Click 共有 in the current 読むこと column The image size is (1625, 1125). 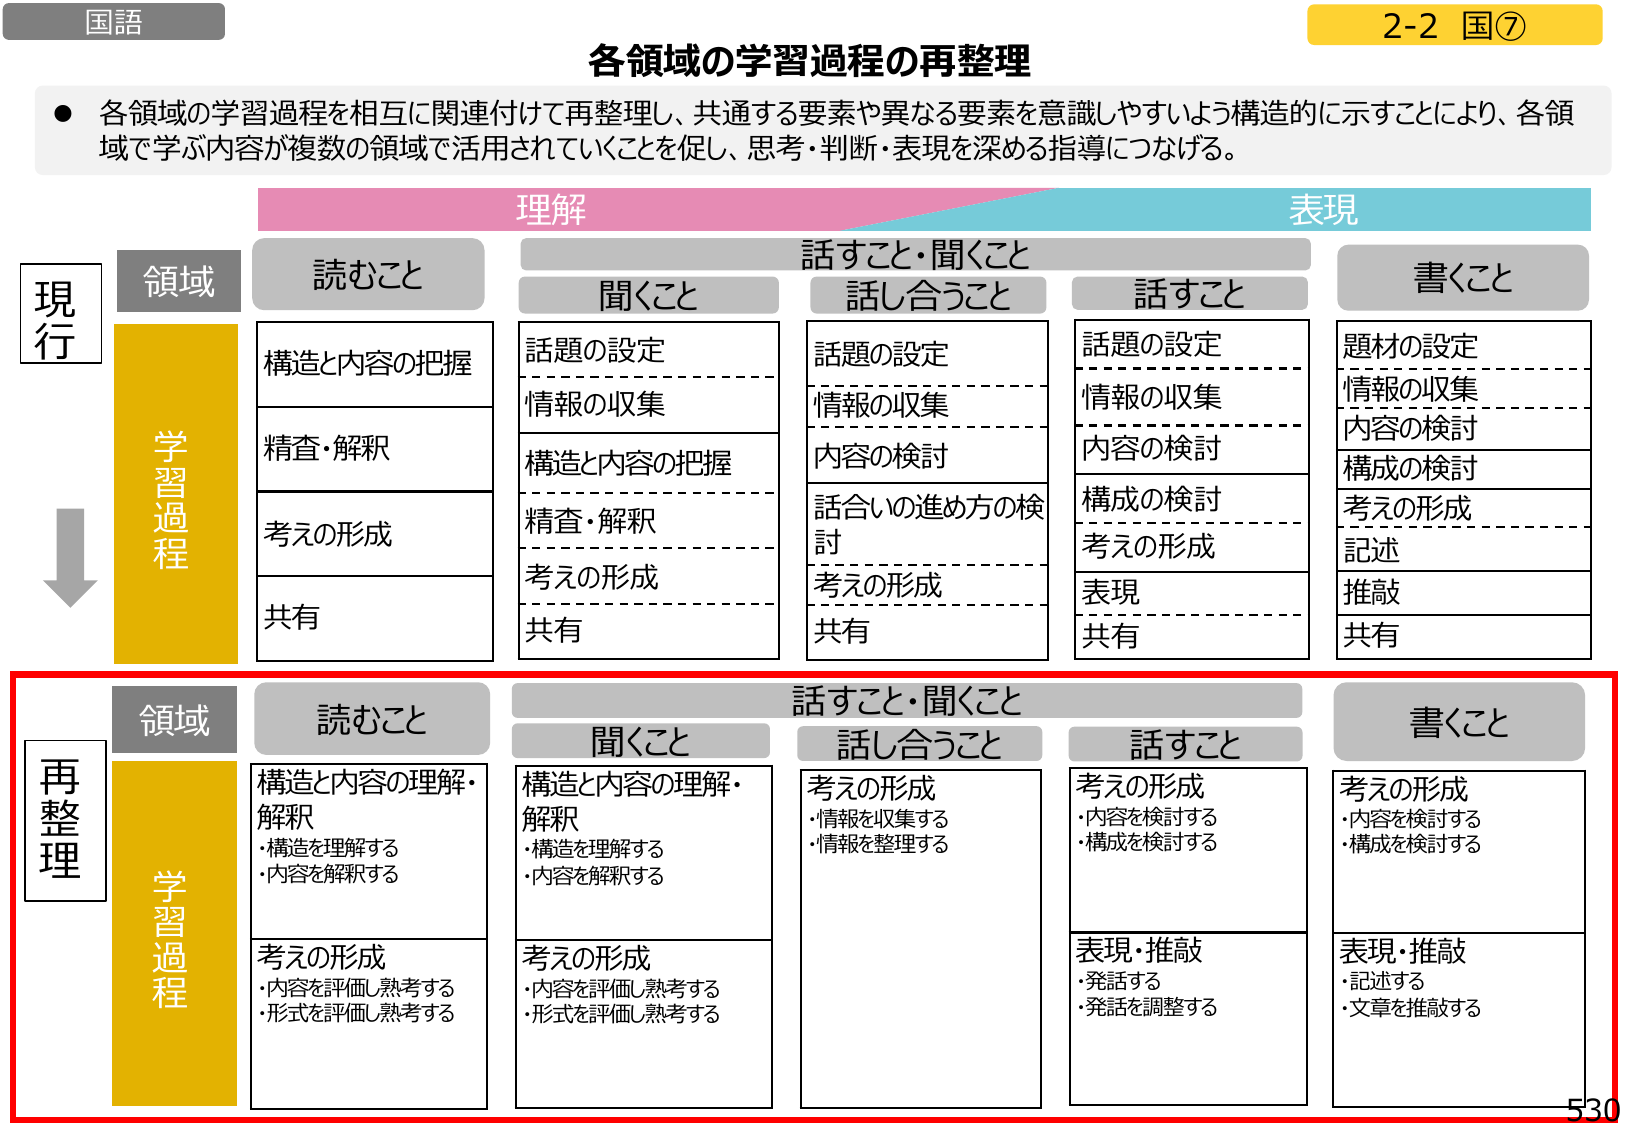[x=291, y=617]
